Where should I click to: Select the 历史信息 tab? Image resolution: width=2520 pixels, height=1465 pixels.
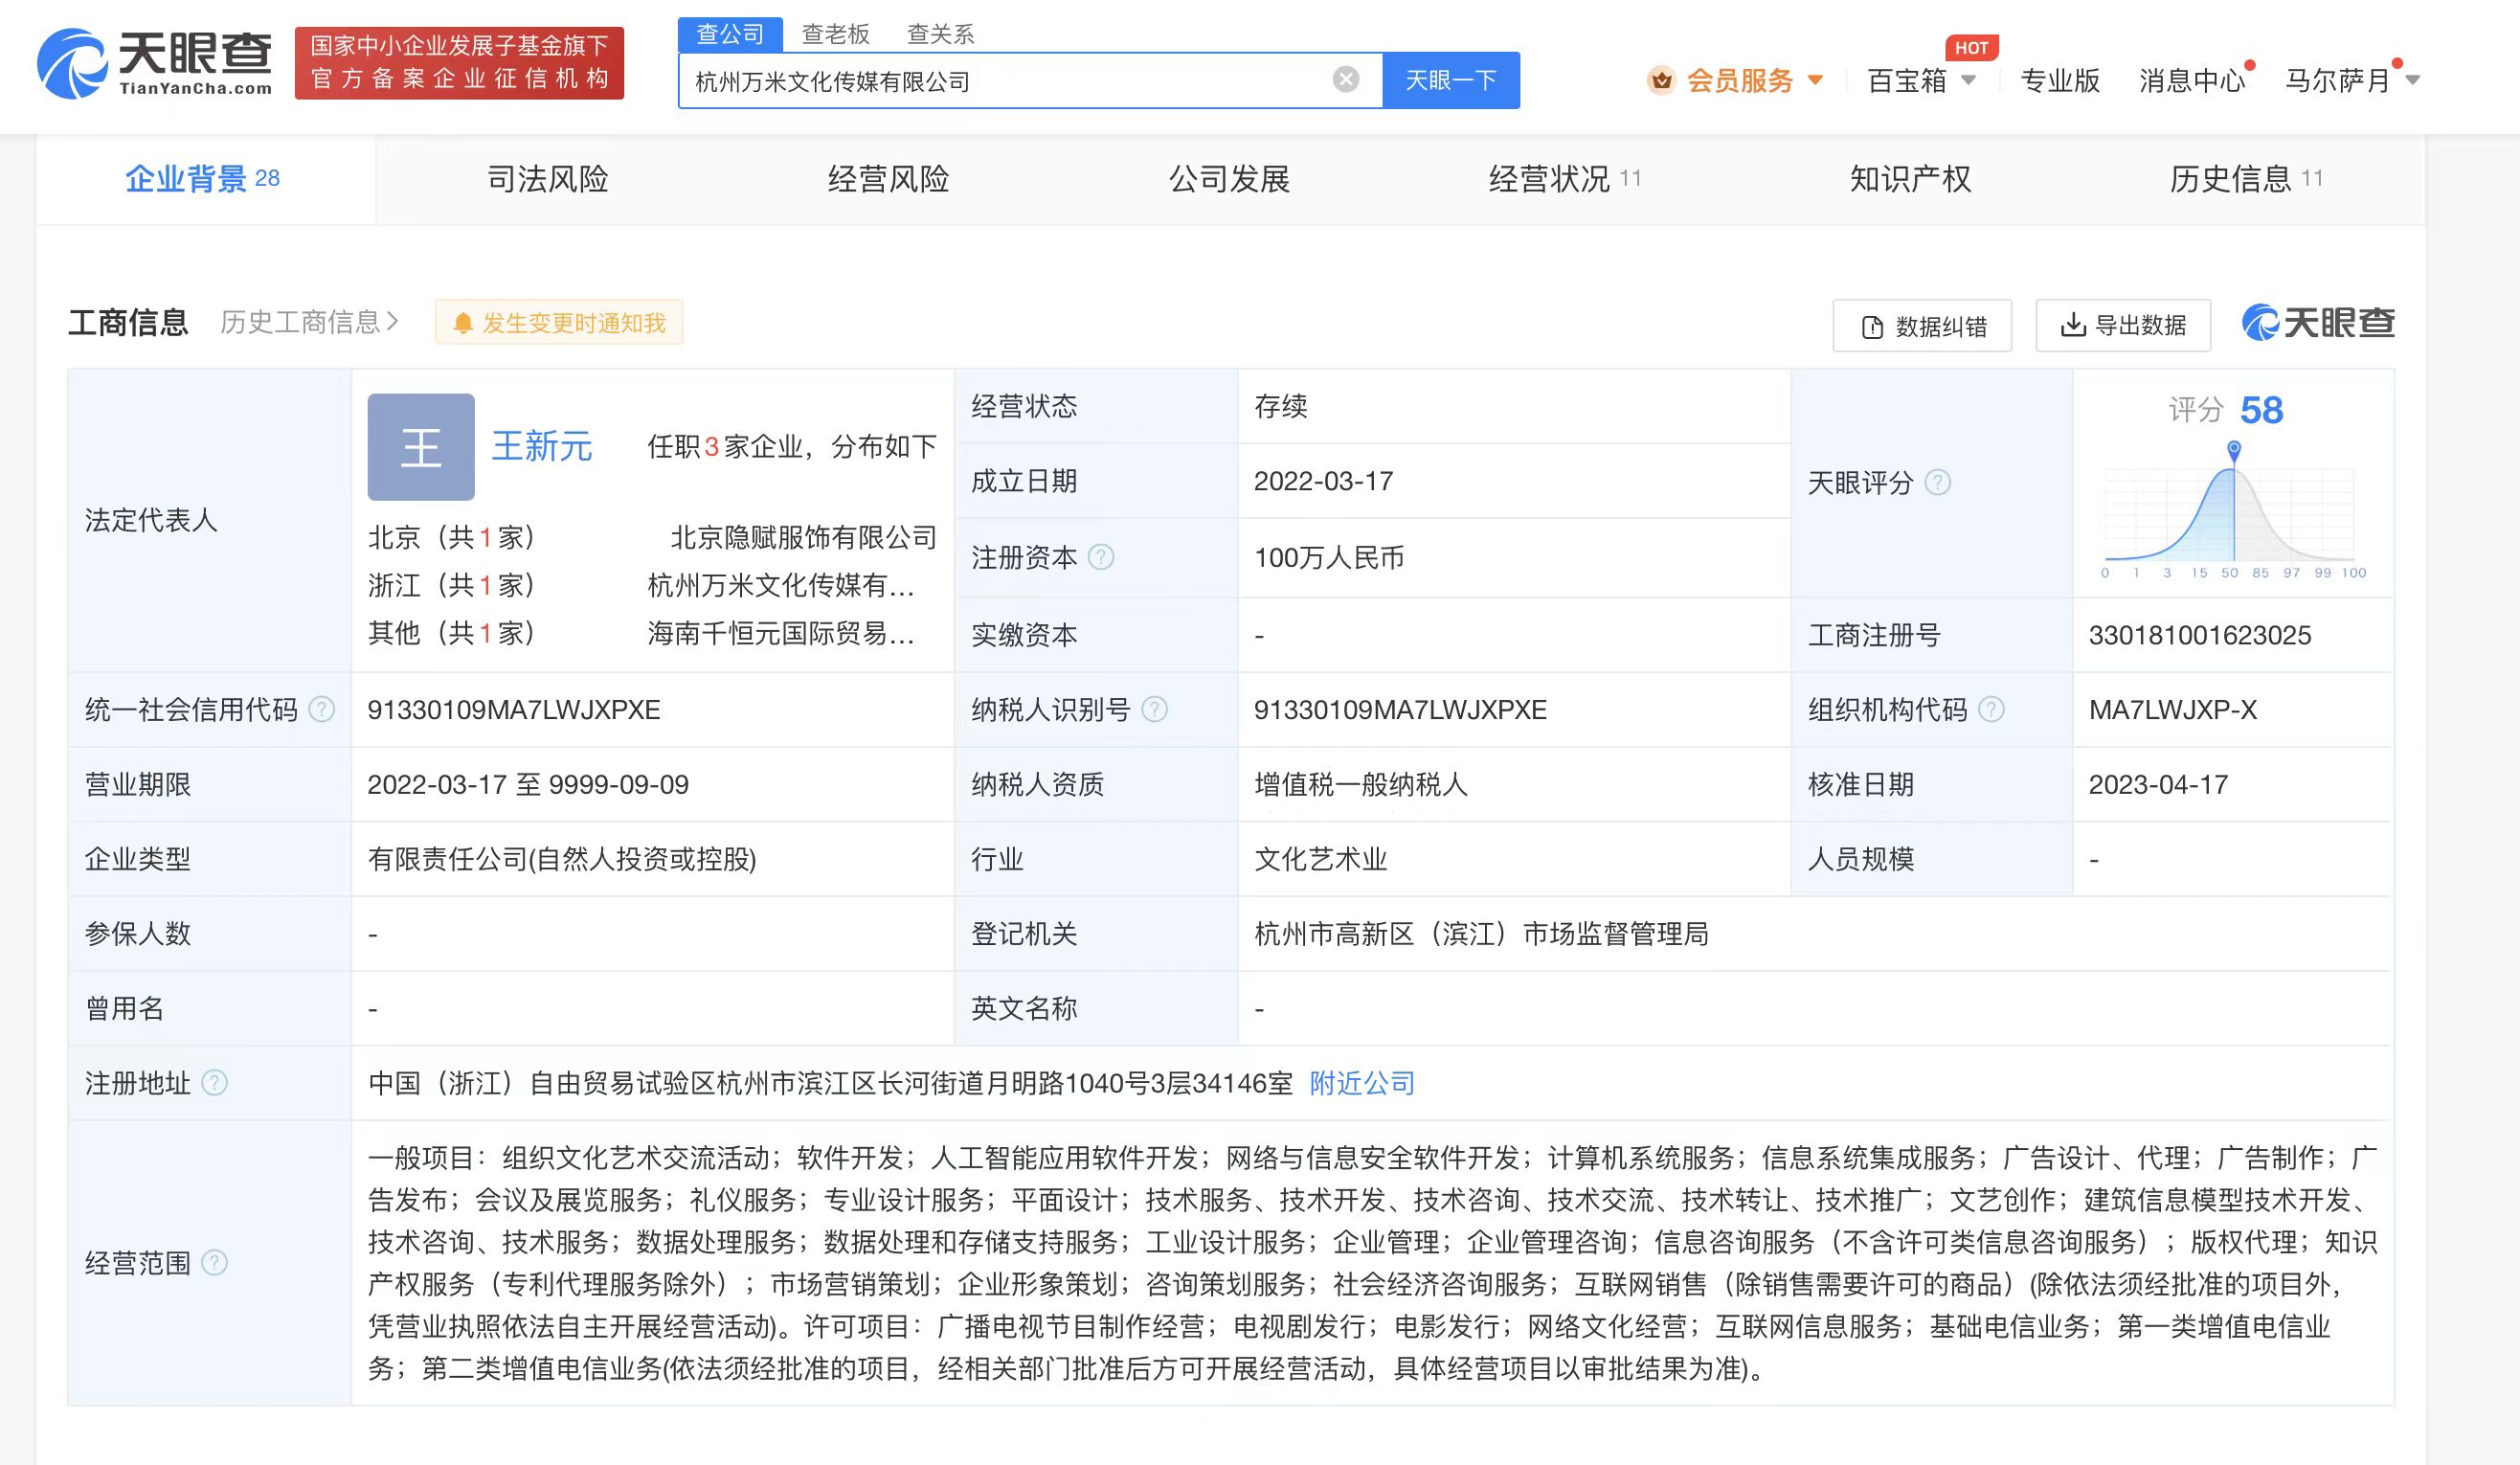click(2246, 179)
